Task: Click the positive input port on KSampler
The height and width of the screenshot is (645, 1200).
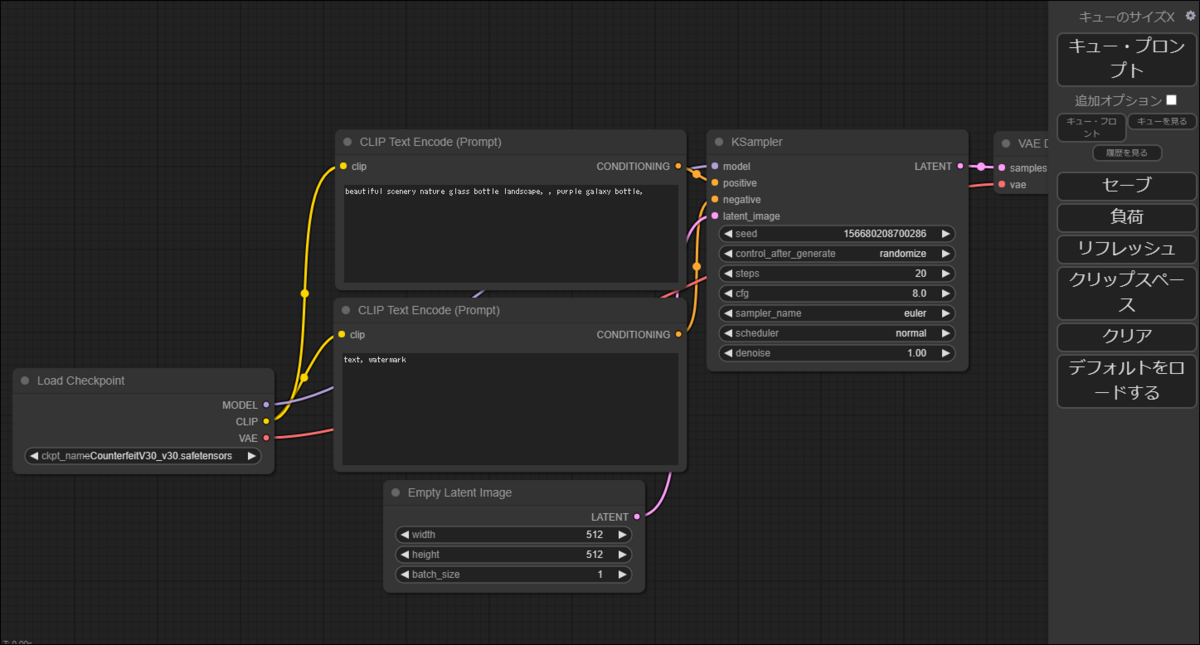Action: click(x=714, y=183)
